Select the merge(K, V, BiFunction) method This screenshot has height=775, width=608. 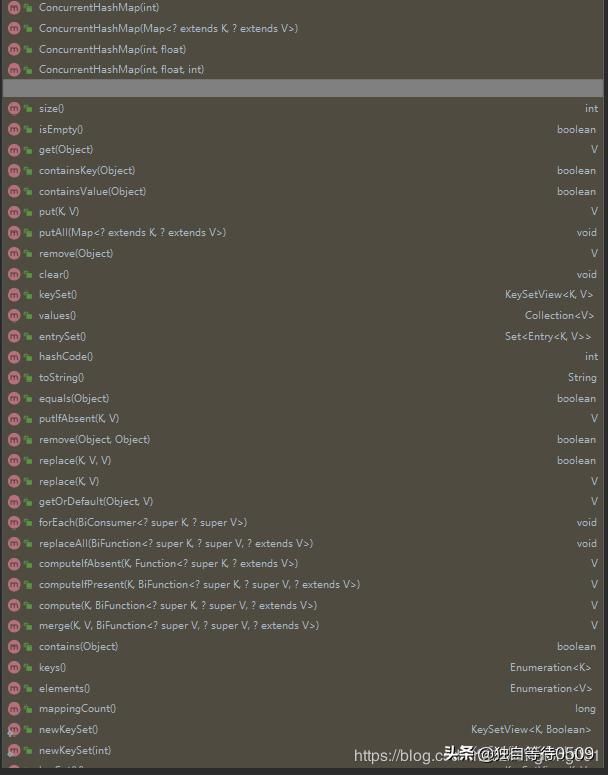tap(179, 626)
